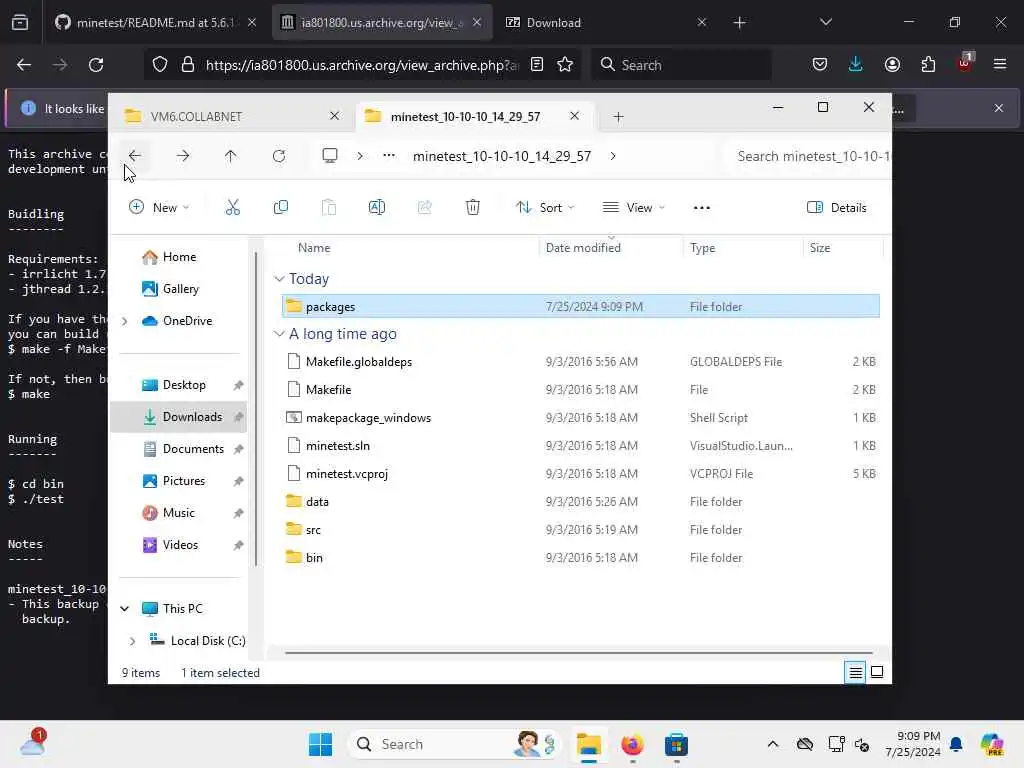Open the New dropdown in Explorer
This screenshot has width=1024, height=768.
click(159, 208)
